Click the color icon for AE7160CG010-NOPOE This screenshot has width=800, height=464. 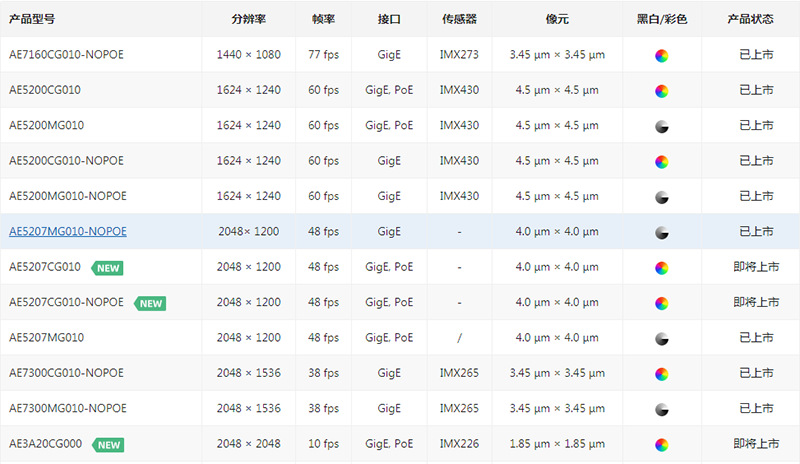pos(662,56)
